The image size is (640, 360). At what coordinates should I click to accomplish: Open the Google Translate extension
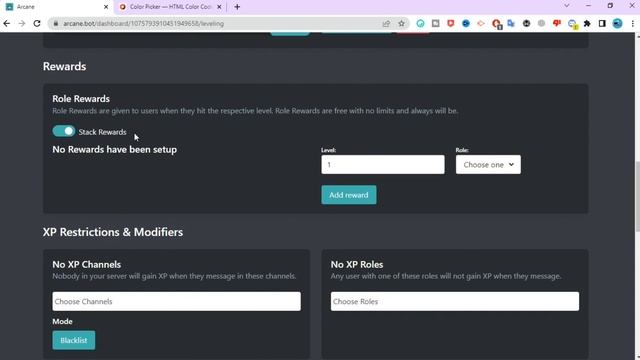click(511, 24)
